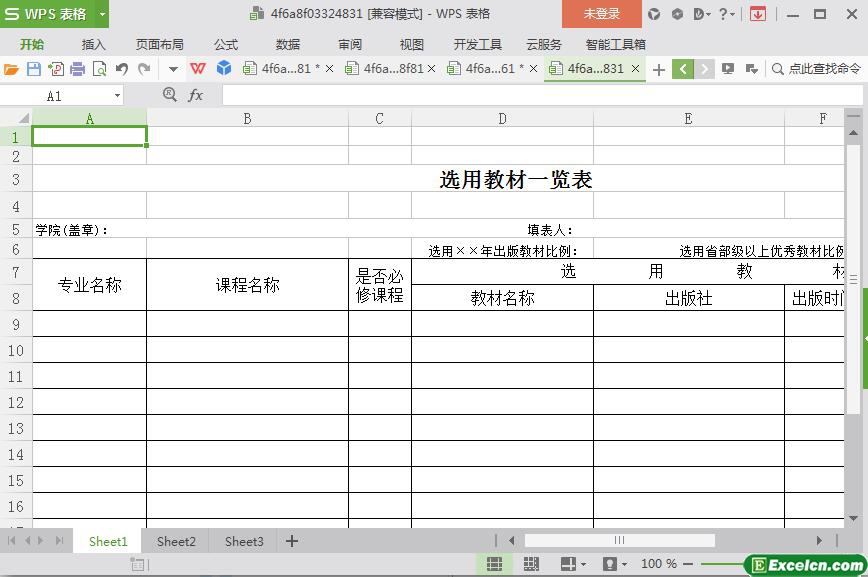Open the Name Box dropdown arrow
This screenshot has width=868, height=577.
[117, 96]
